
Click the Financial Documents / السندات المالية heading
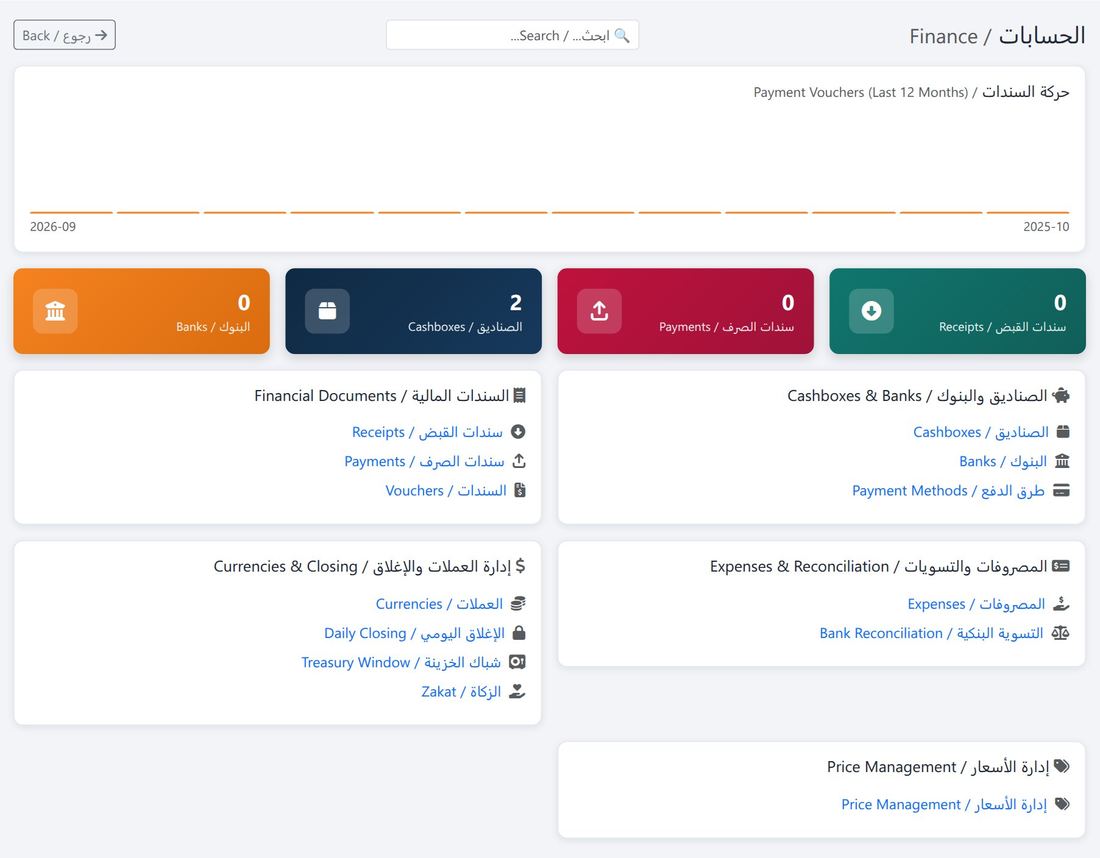pos(382,396)
